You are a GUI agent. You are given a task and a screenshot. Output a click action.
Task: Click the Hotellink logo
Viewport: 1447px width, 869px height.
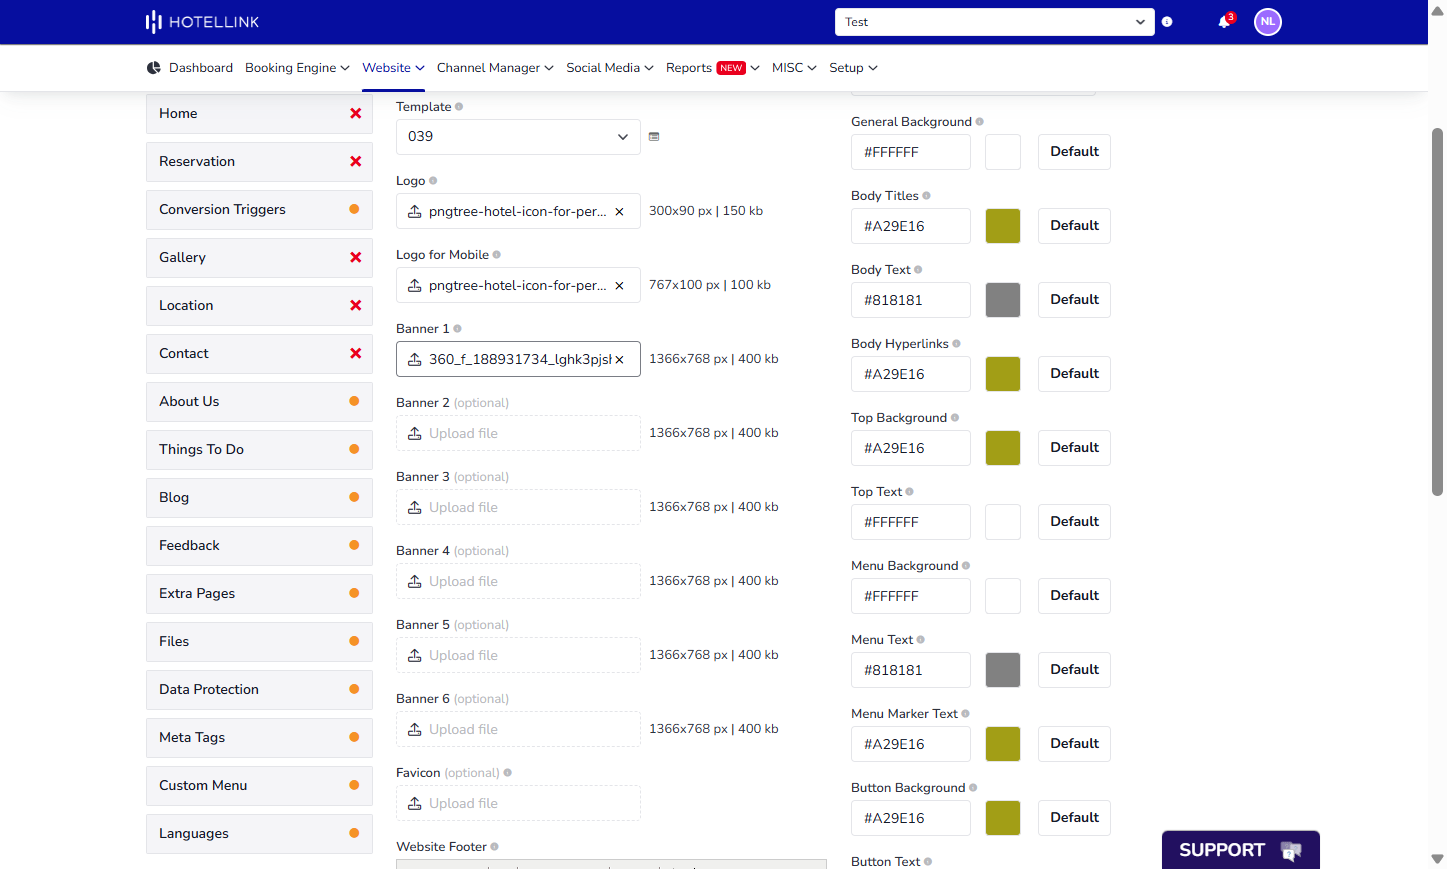click(202, 22)
